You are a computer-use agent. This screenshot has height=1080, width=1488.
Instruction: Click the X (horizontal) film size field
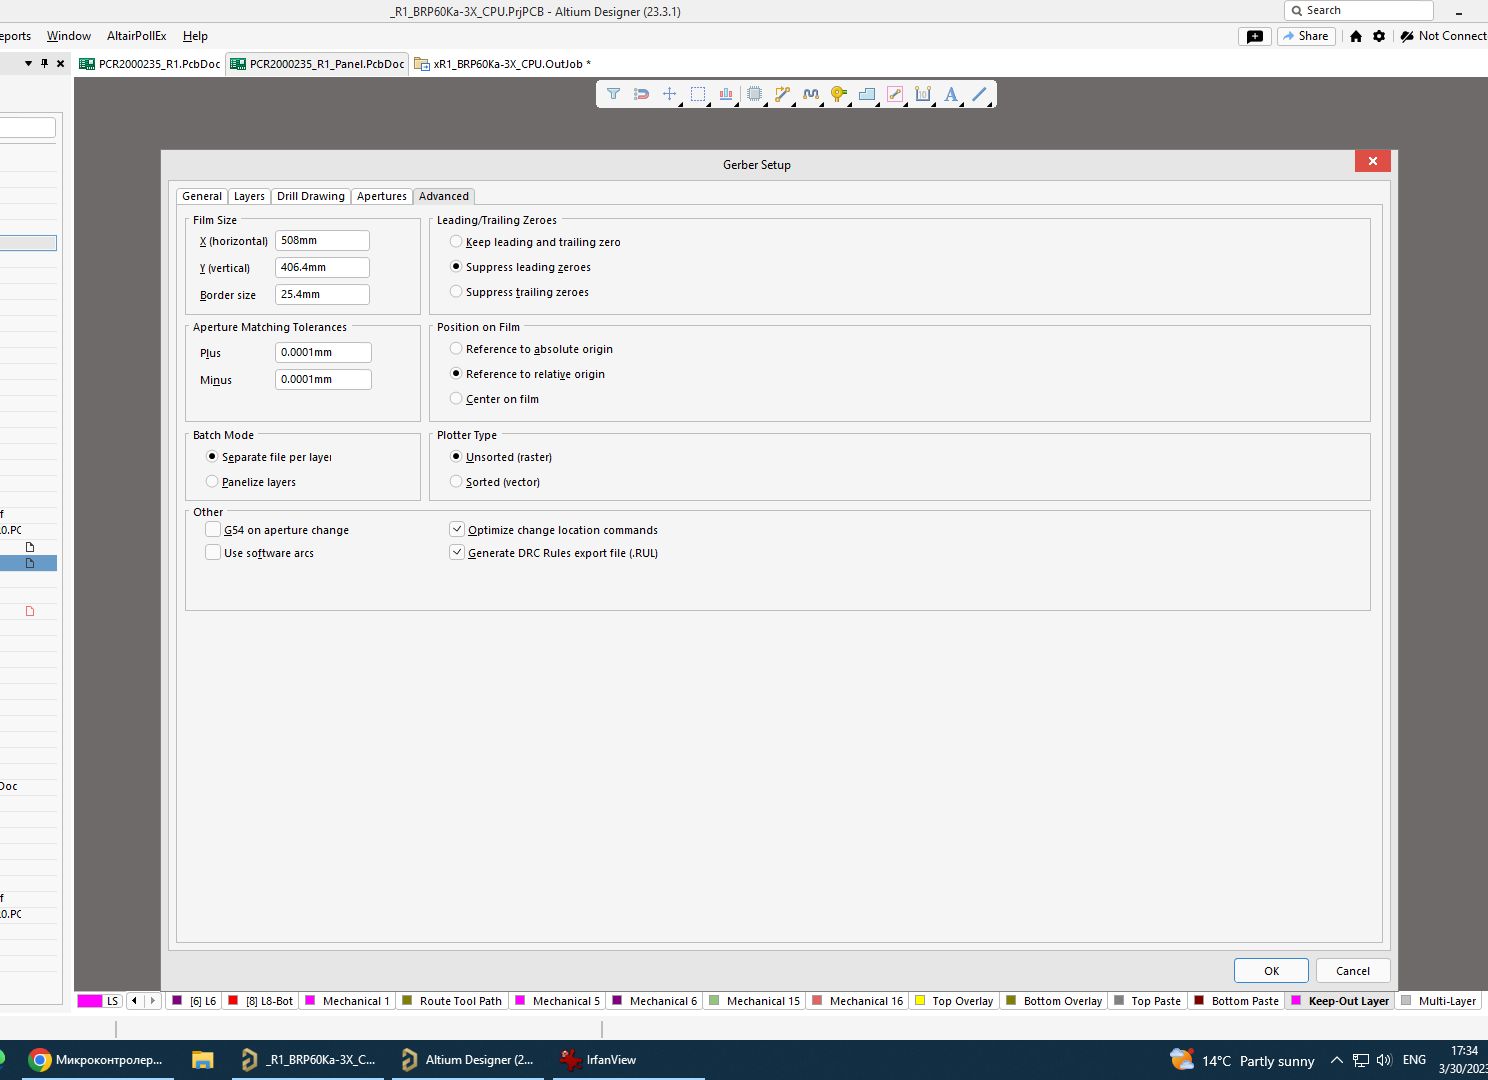(322, 240)
